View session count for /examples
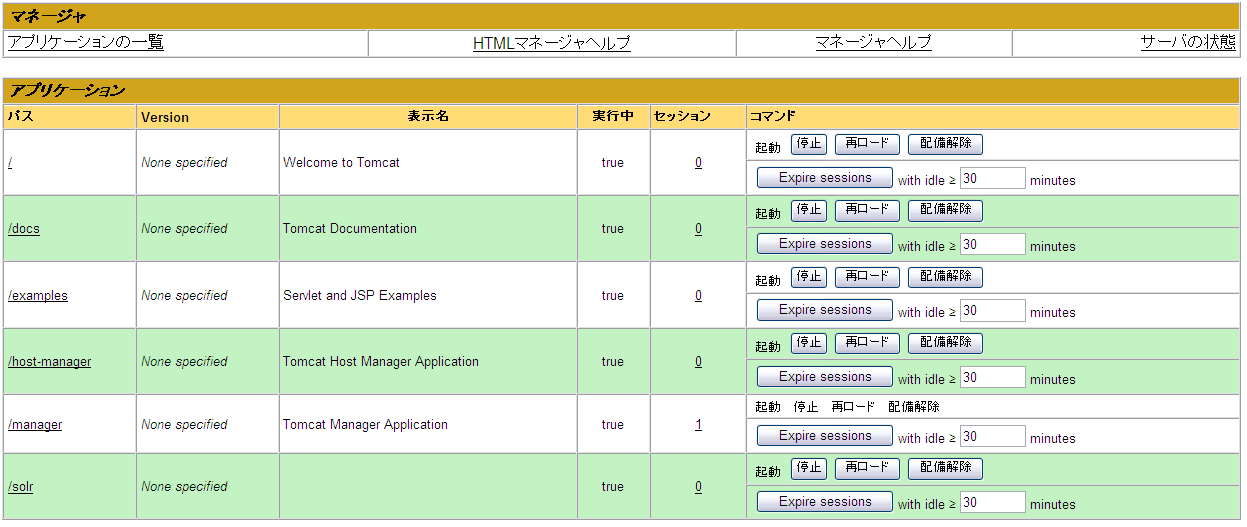 pos(699,296)
